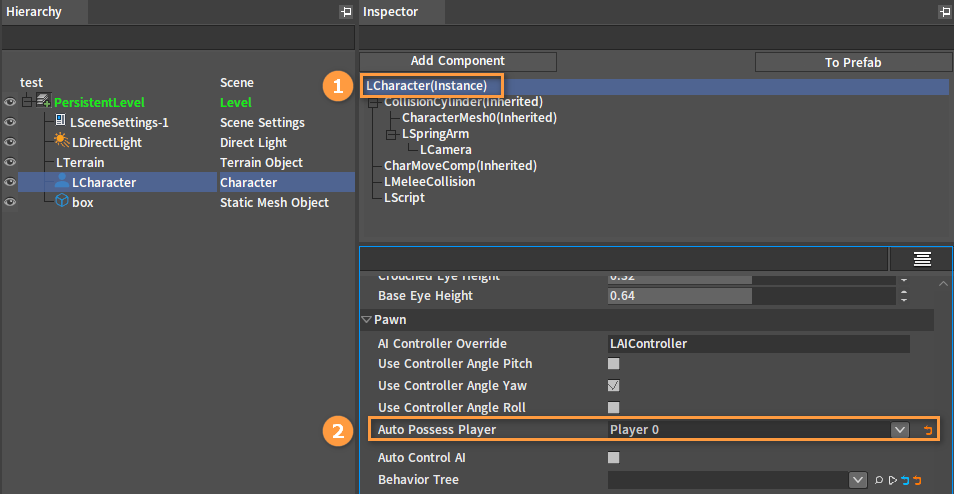954x494 pixels.
Task: Pin the Inspector panel
Action: pos(946,12)
